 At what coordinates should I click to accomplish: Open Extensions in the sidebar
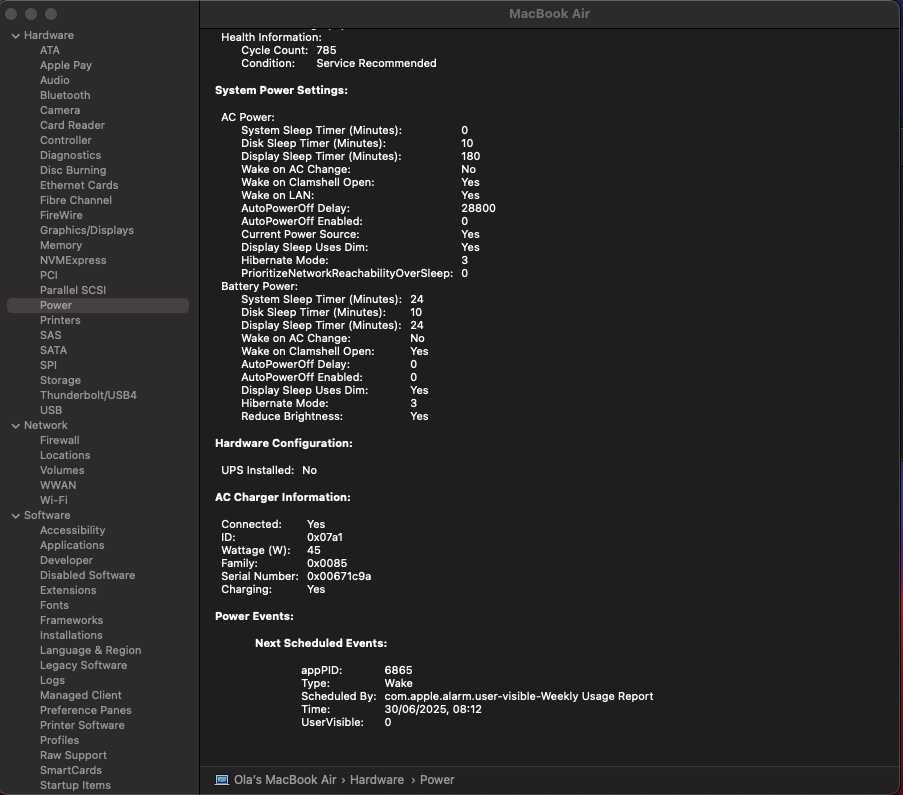coord(68,590)
